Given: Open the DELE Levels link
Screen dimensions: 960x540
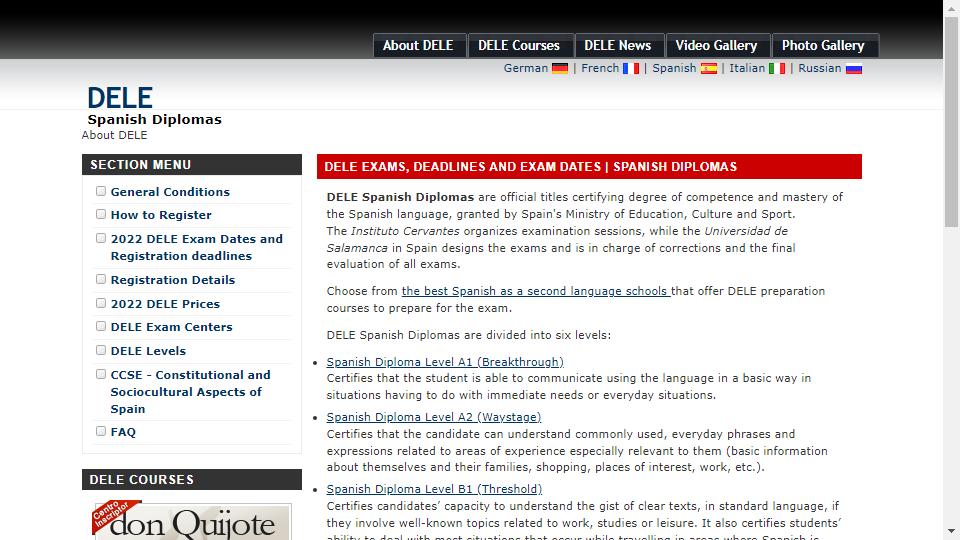Looking at the screenshot, I should [148, 351].
